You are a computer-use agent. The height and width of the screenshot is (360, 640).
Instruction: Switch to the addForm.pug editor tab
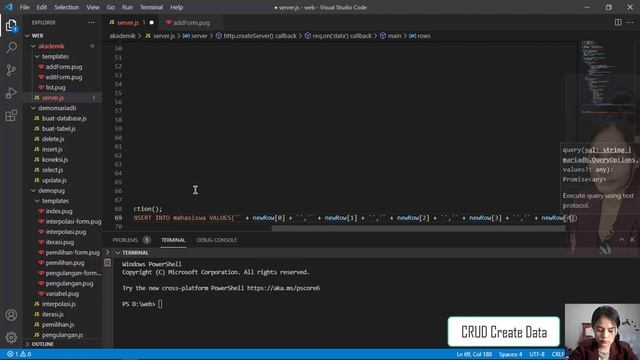click(191, 22)
